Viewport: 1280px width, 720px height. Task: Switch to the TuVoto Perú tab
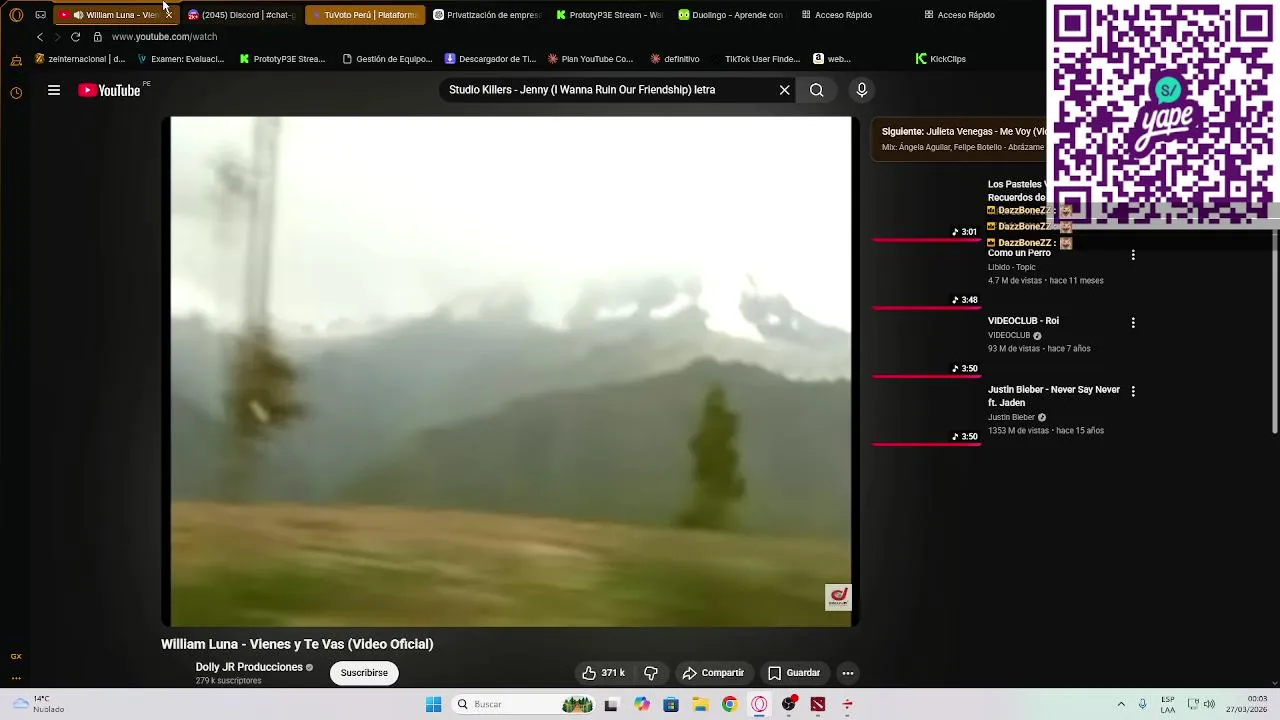click(365, 15)
